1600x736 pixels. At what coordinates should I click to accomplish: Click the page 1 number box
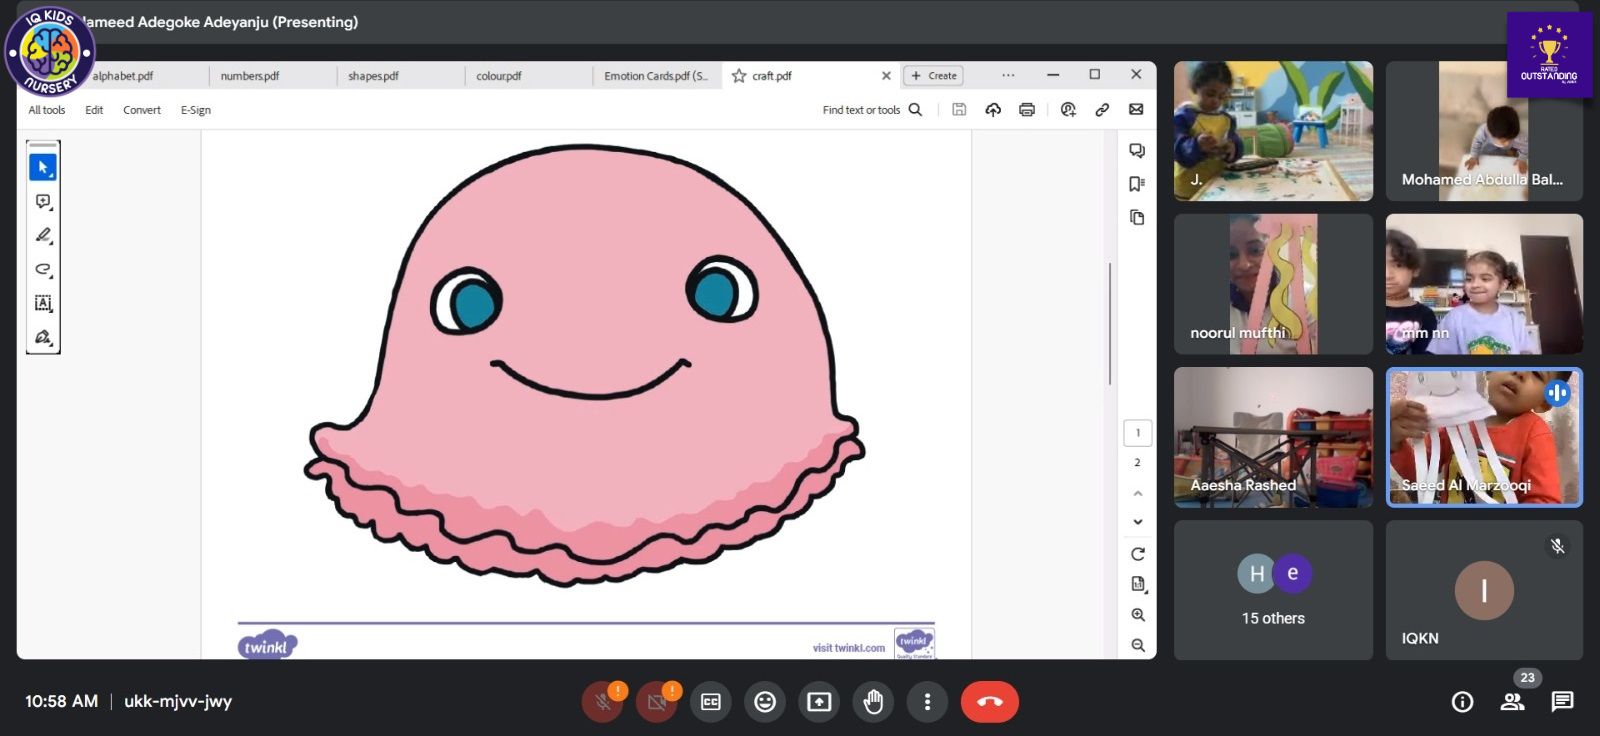(1138, 433)
